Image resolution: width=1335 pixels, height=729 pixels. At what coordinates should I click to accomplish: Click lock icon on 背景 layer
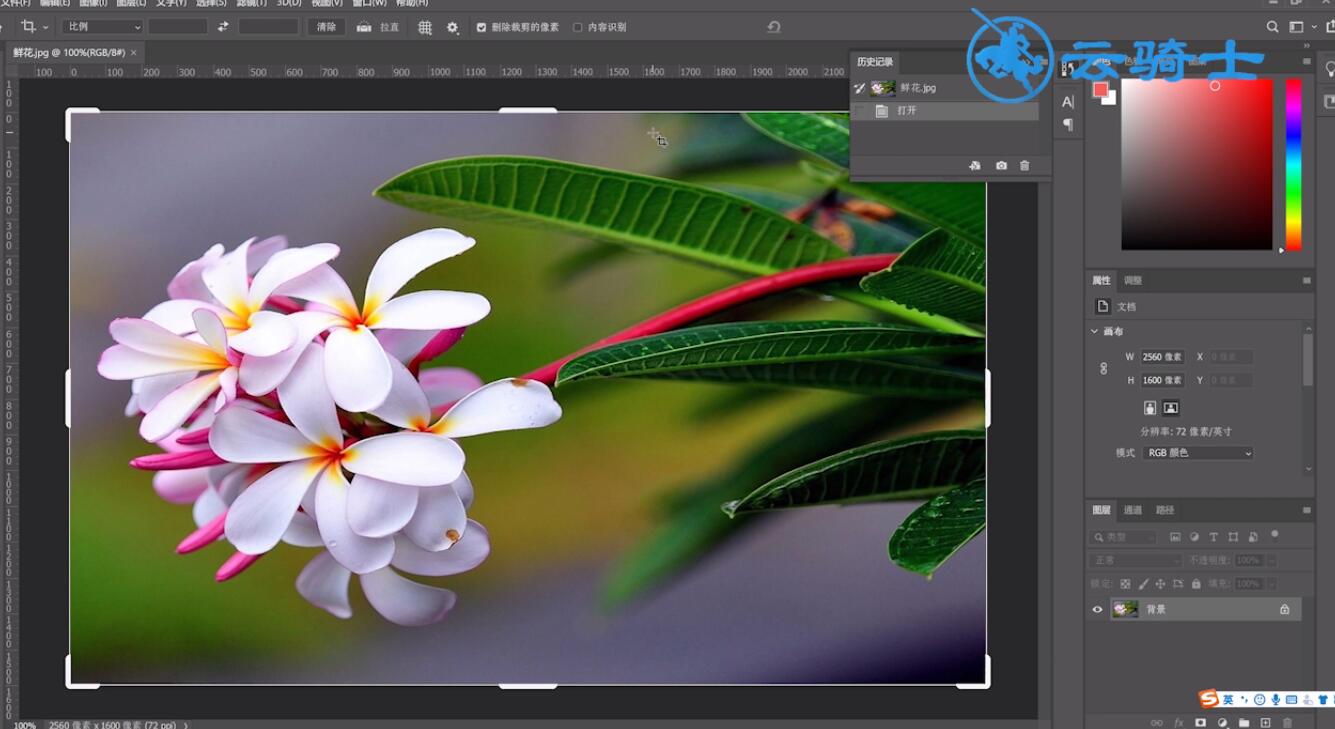(x=1285, y=609)
